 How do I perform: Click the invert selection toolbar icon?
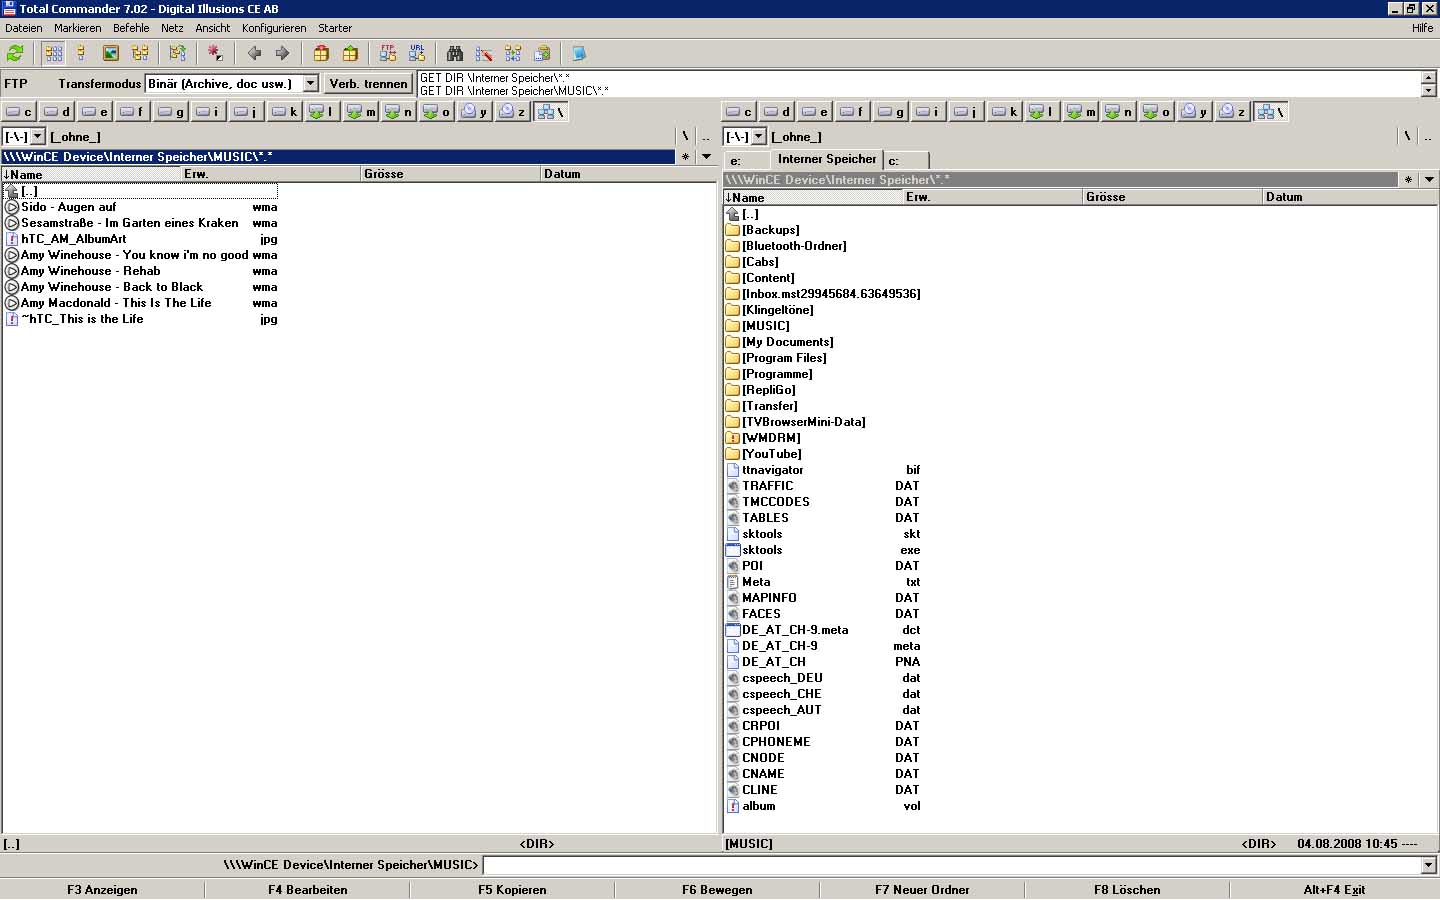215,53
